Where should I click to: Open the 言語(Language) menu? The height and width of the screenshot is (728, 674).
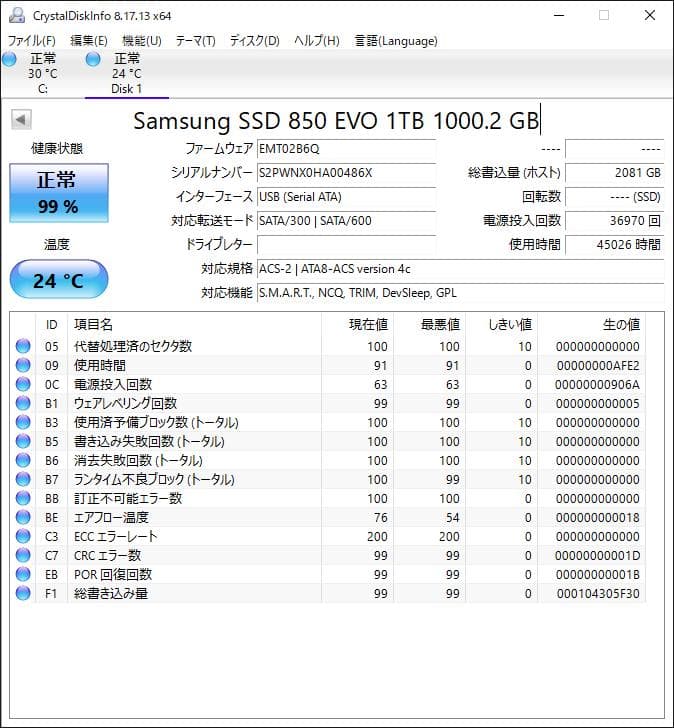(x=396, y=41)
